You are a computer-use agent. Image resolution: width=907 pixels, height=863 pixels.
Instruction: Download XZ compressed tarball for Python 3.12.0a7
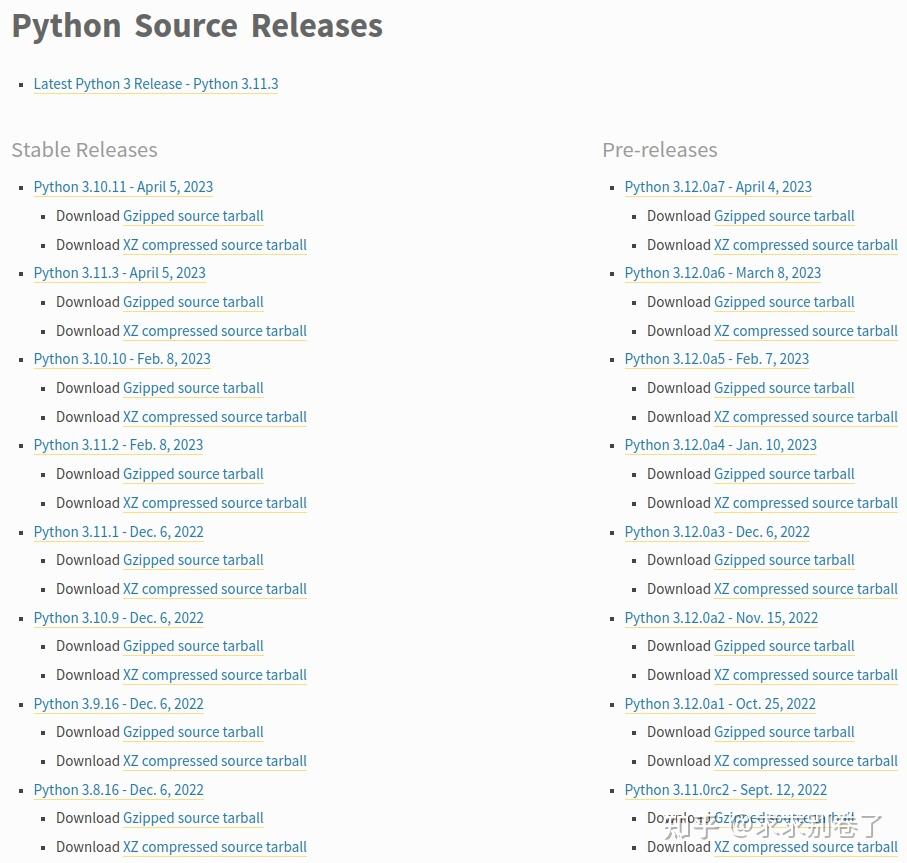pyautogui.click(x=805, y=245)
